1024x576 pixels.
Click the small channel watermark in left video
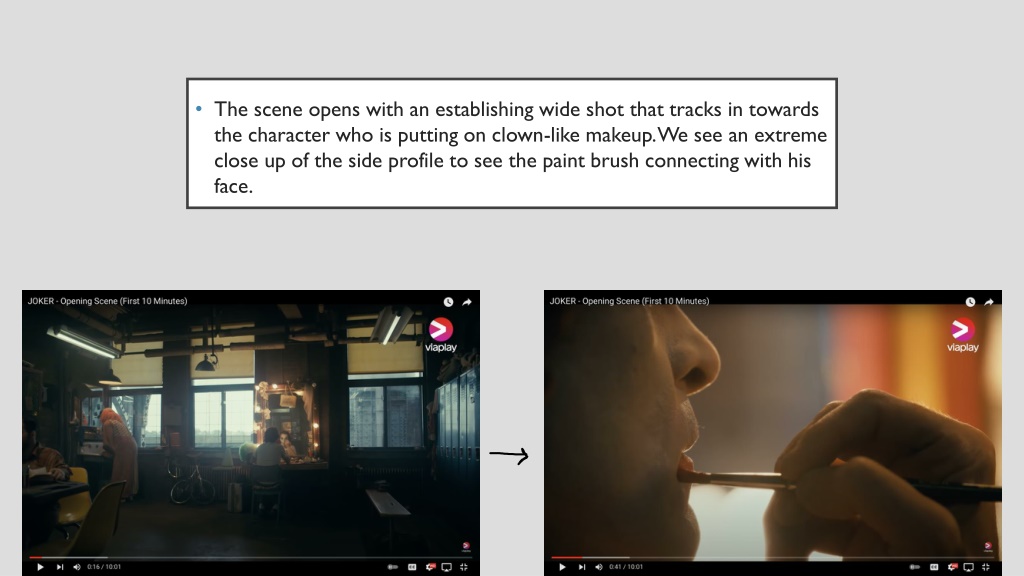pos(466,547)
